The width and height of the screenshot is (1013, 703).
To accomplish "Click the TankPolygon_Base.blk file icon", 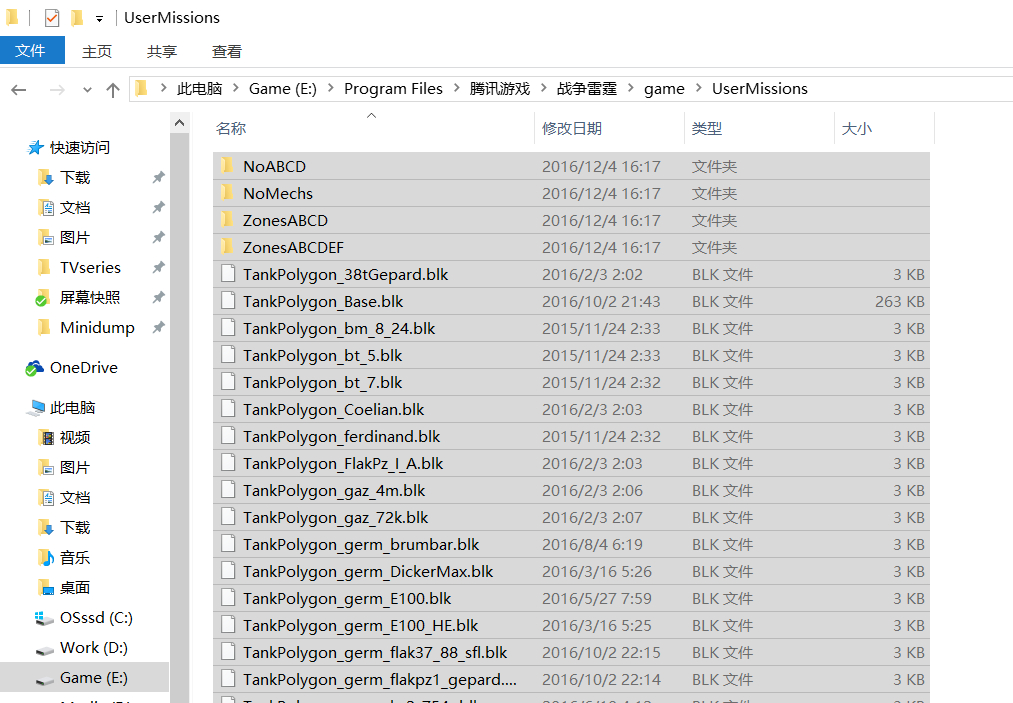I will 227,301.
